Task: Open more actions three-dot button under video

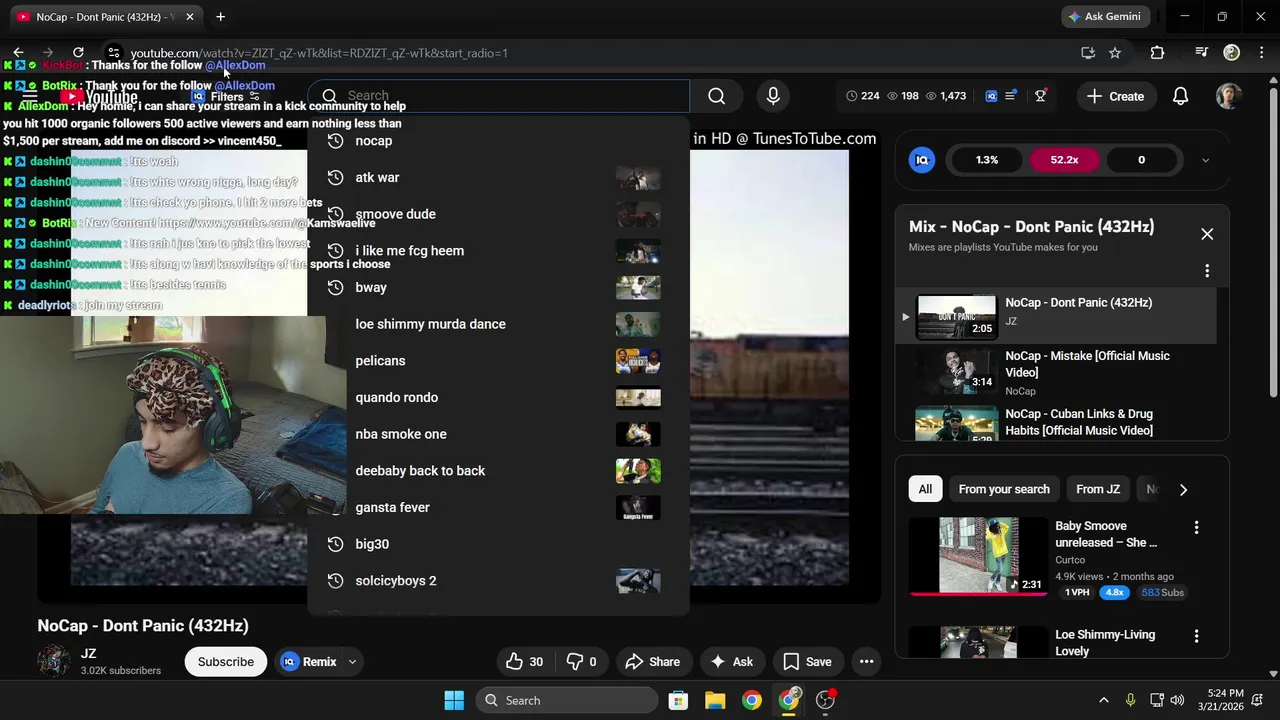Action: 866,661
